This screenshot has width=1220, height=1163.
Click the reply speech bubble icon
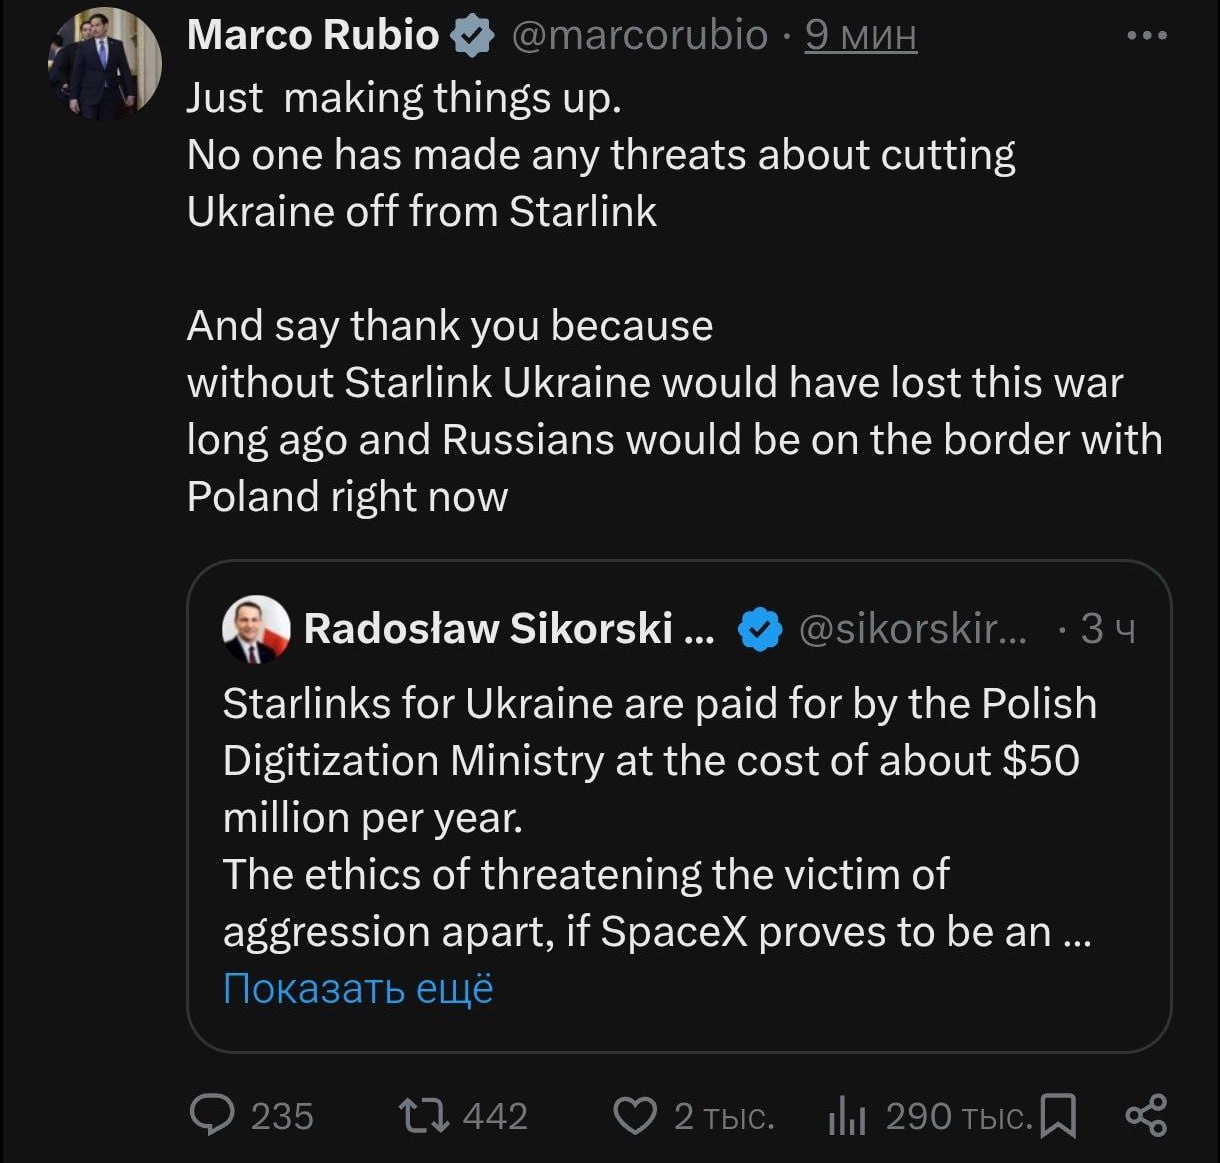tap(211, 1115)
